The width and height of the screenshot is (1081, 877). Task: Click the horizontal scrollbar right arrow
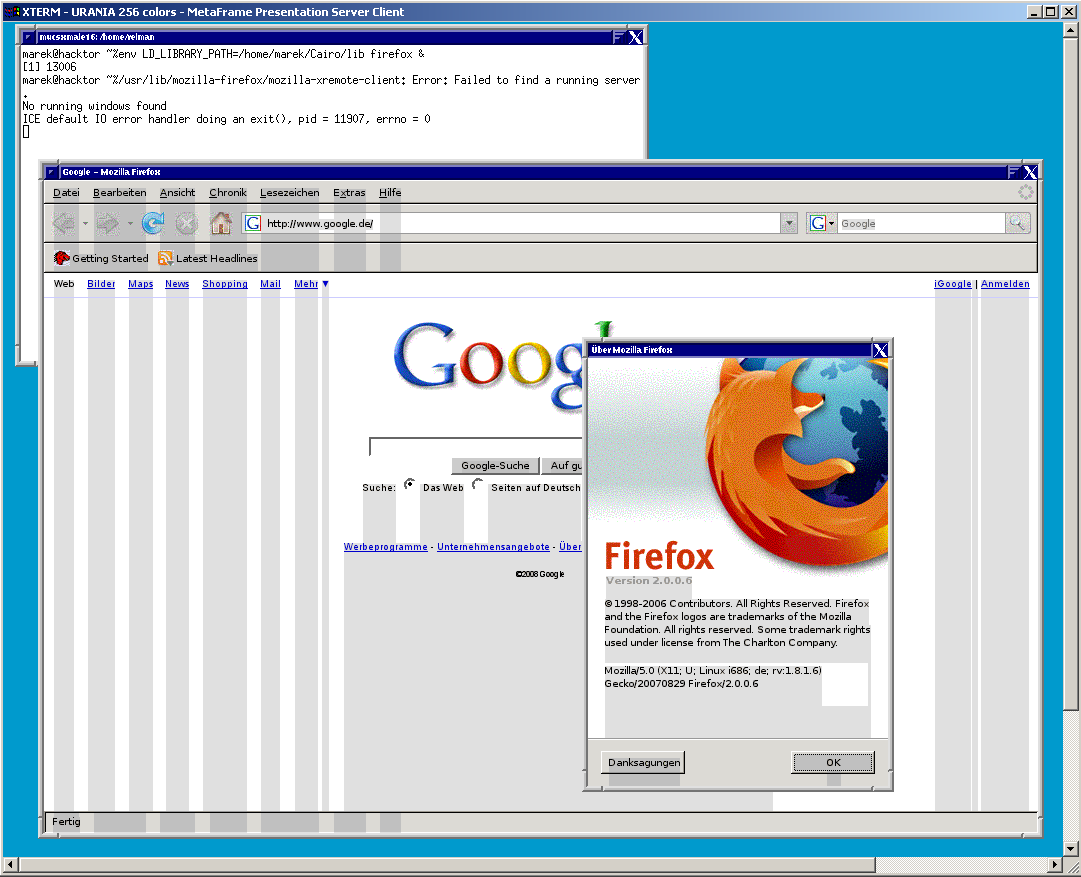[x=1055, y=864]
